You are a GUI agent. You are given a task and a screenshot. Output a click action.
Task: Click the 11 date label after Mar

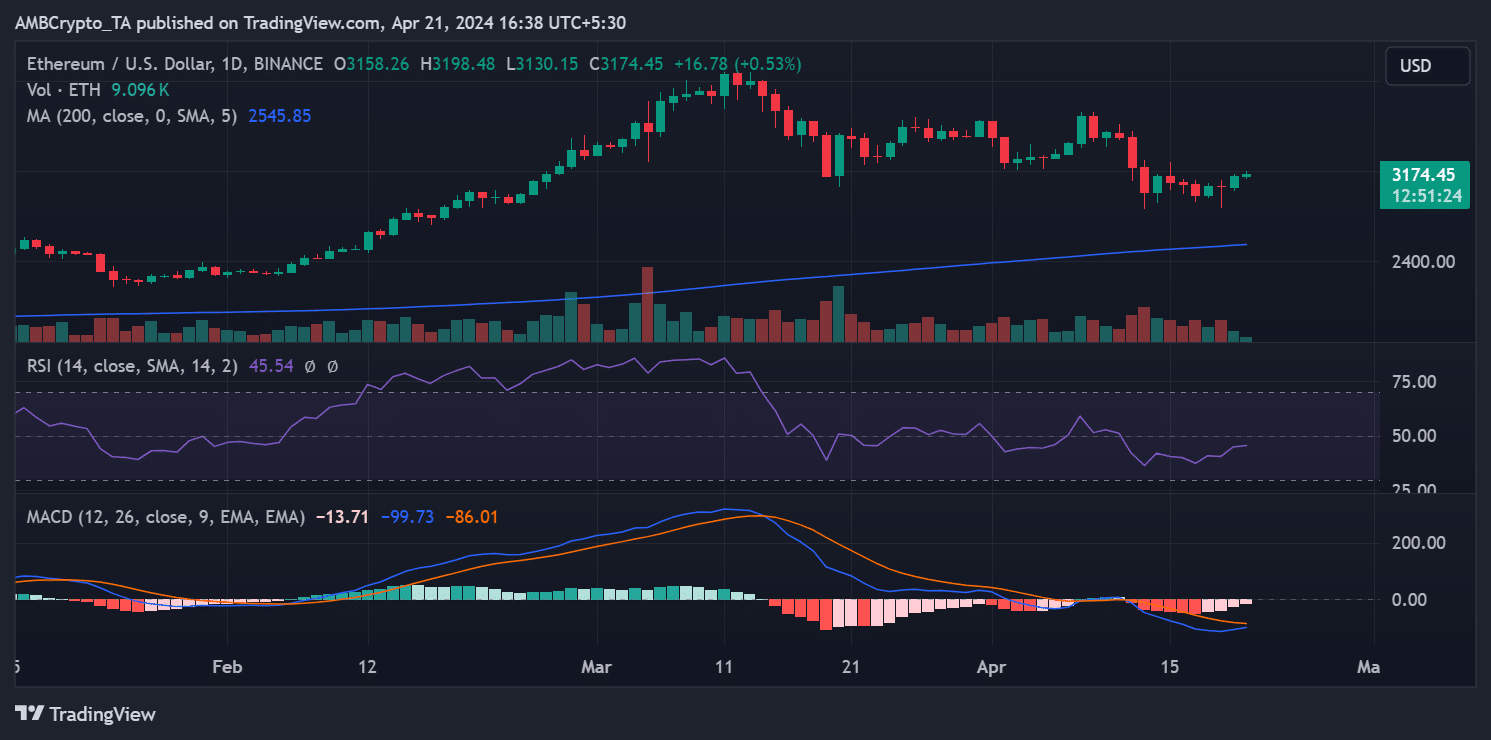[723, 667]
